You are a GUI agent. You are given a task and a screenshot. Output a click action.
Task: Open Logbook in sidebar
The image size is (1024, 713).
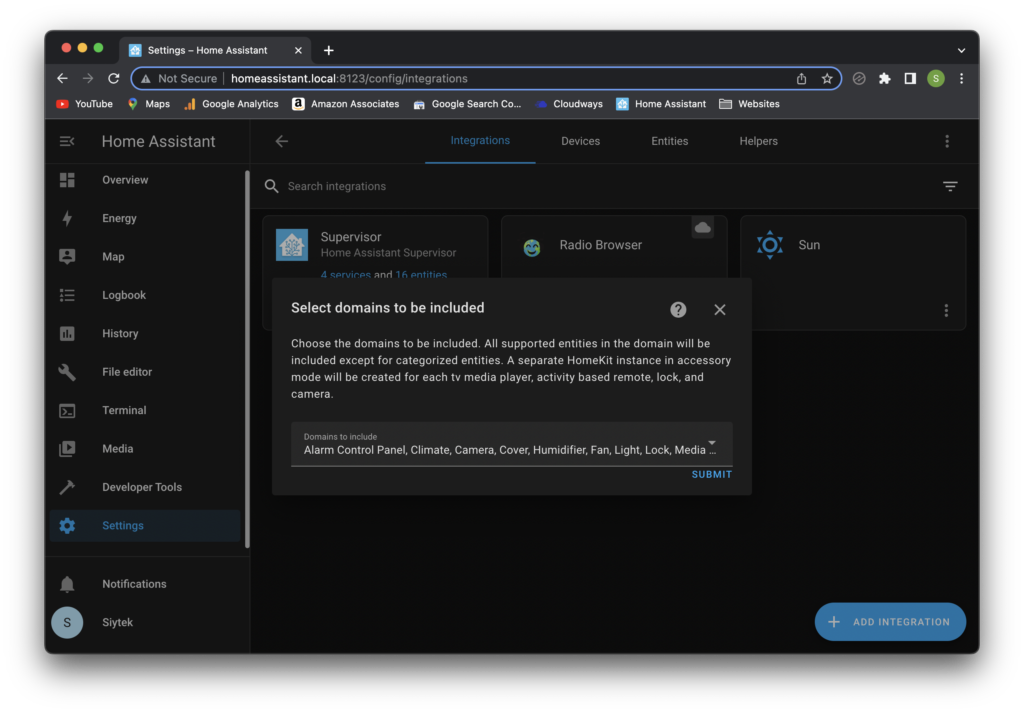click(x=145, y=295)
